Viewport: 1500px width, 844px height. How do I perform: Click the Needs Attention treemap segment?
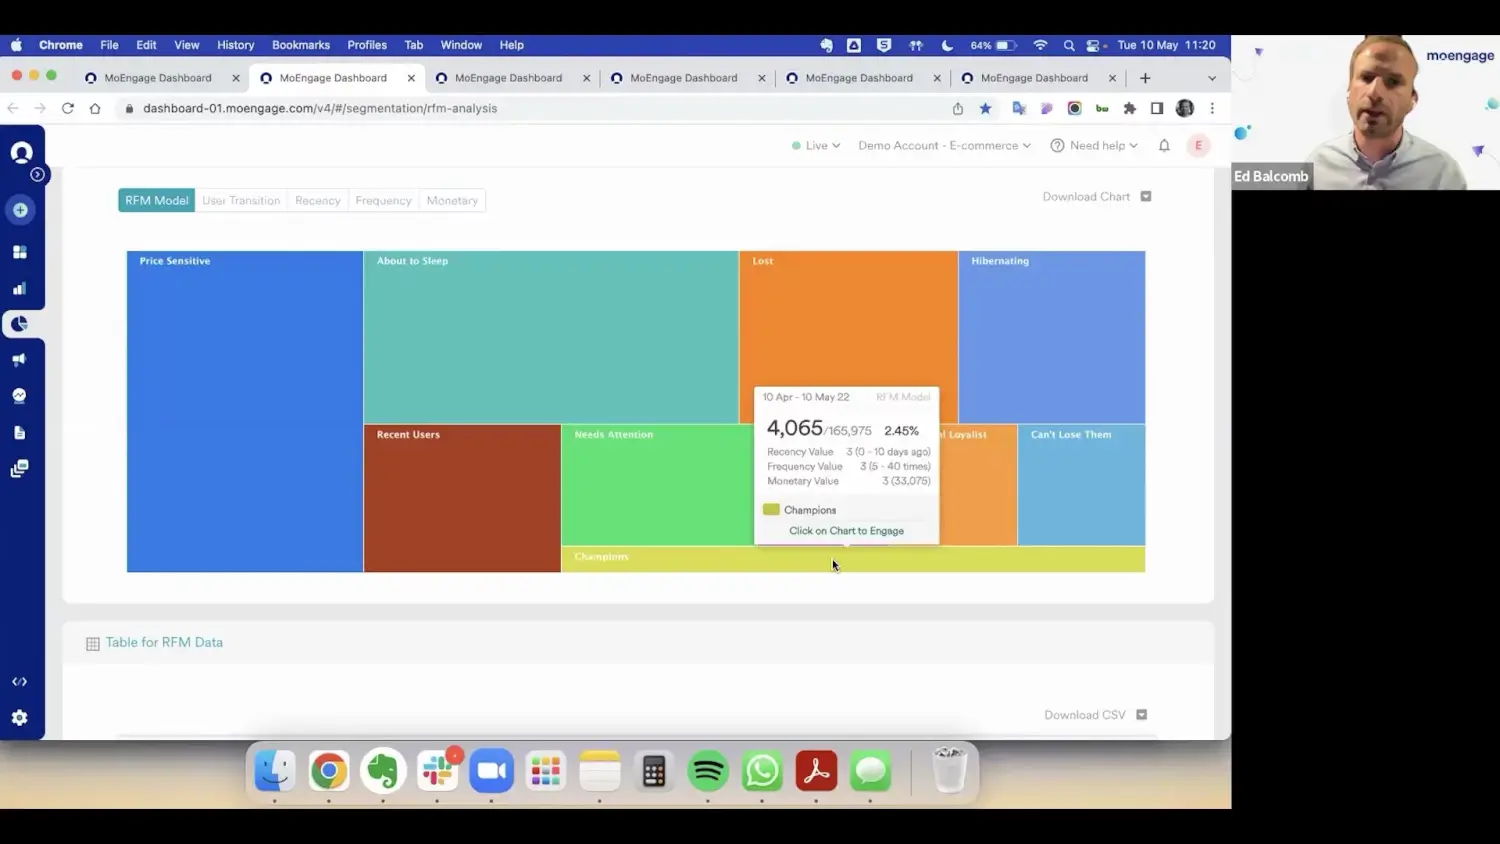[657, 485]
